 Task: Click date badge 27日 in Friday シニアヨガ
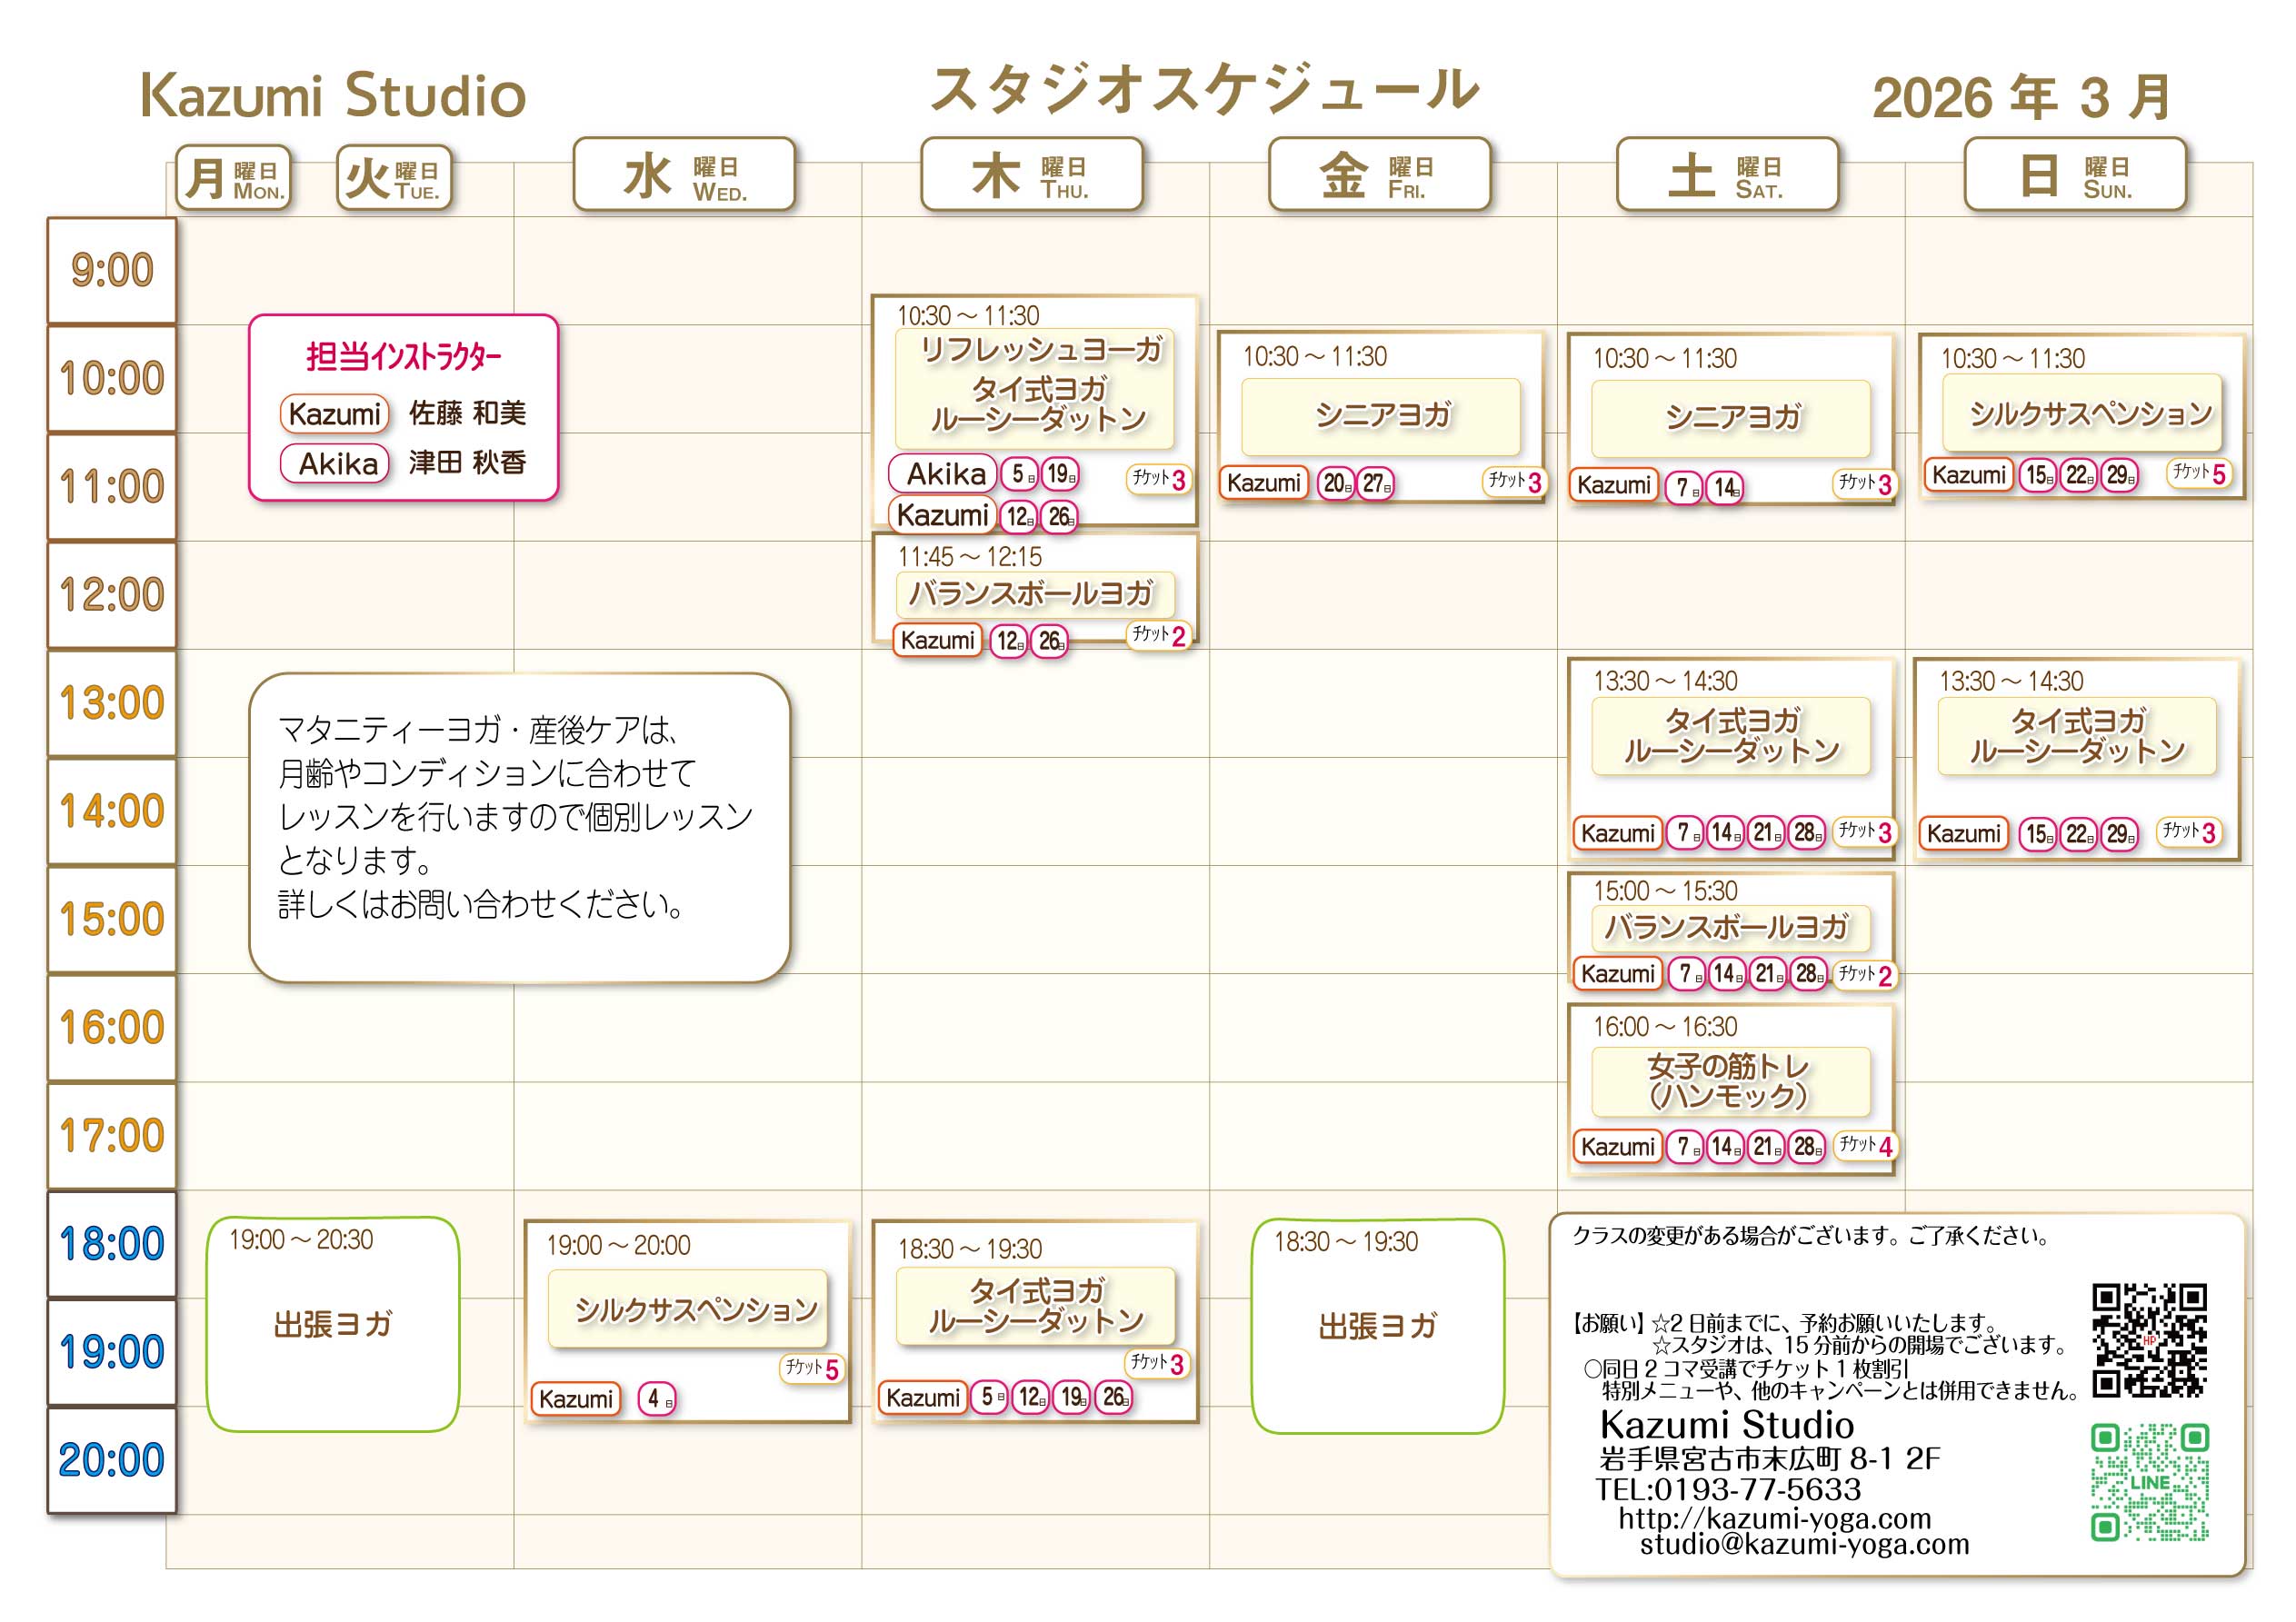click(1376, 484)
